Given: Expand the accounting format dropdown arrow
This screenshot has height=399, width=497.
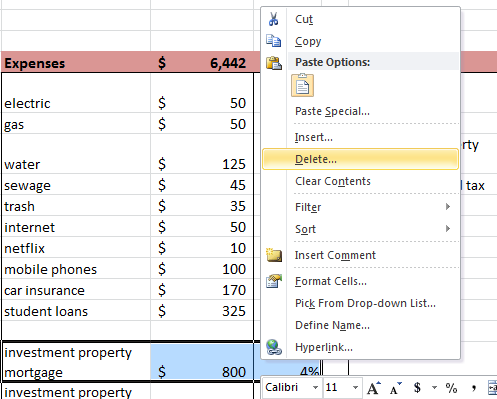Looking at the screenshot, I should tap(434, 387).
